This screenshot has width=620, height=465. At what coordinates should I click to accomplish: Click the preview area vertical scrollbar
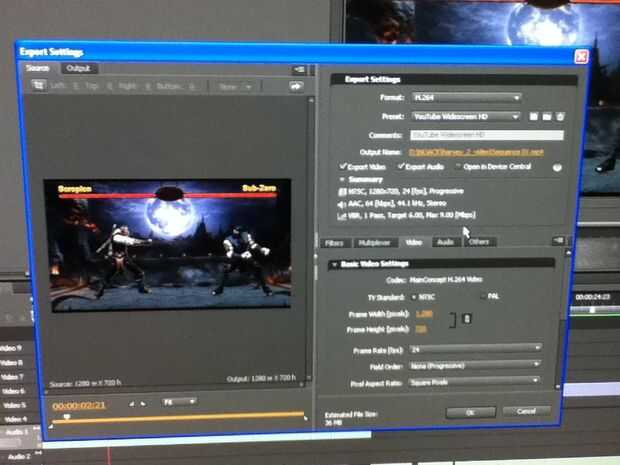(311, 239)
